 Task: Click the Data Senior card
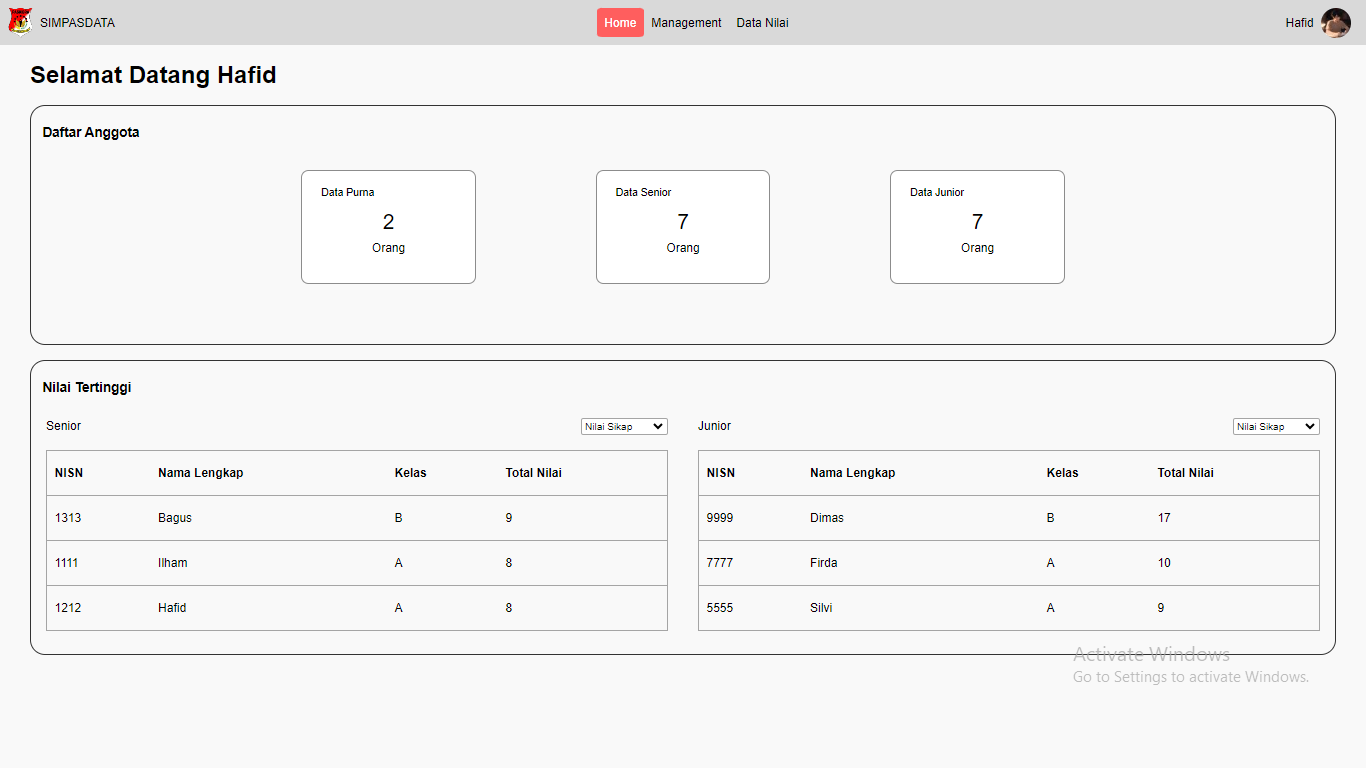683,227
